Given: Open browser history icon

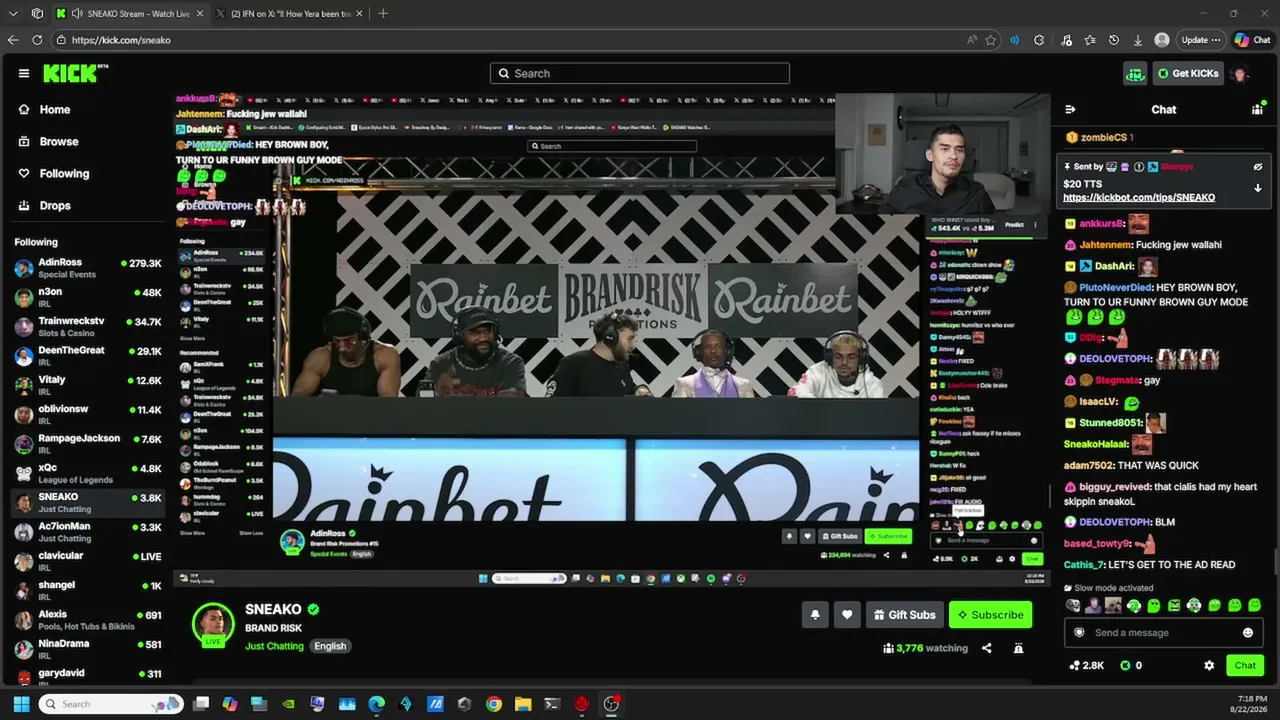Looking at the screenshot, I should point(1114,40).
